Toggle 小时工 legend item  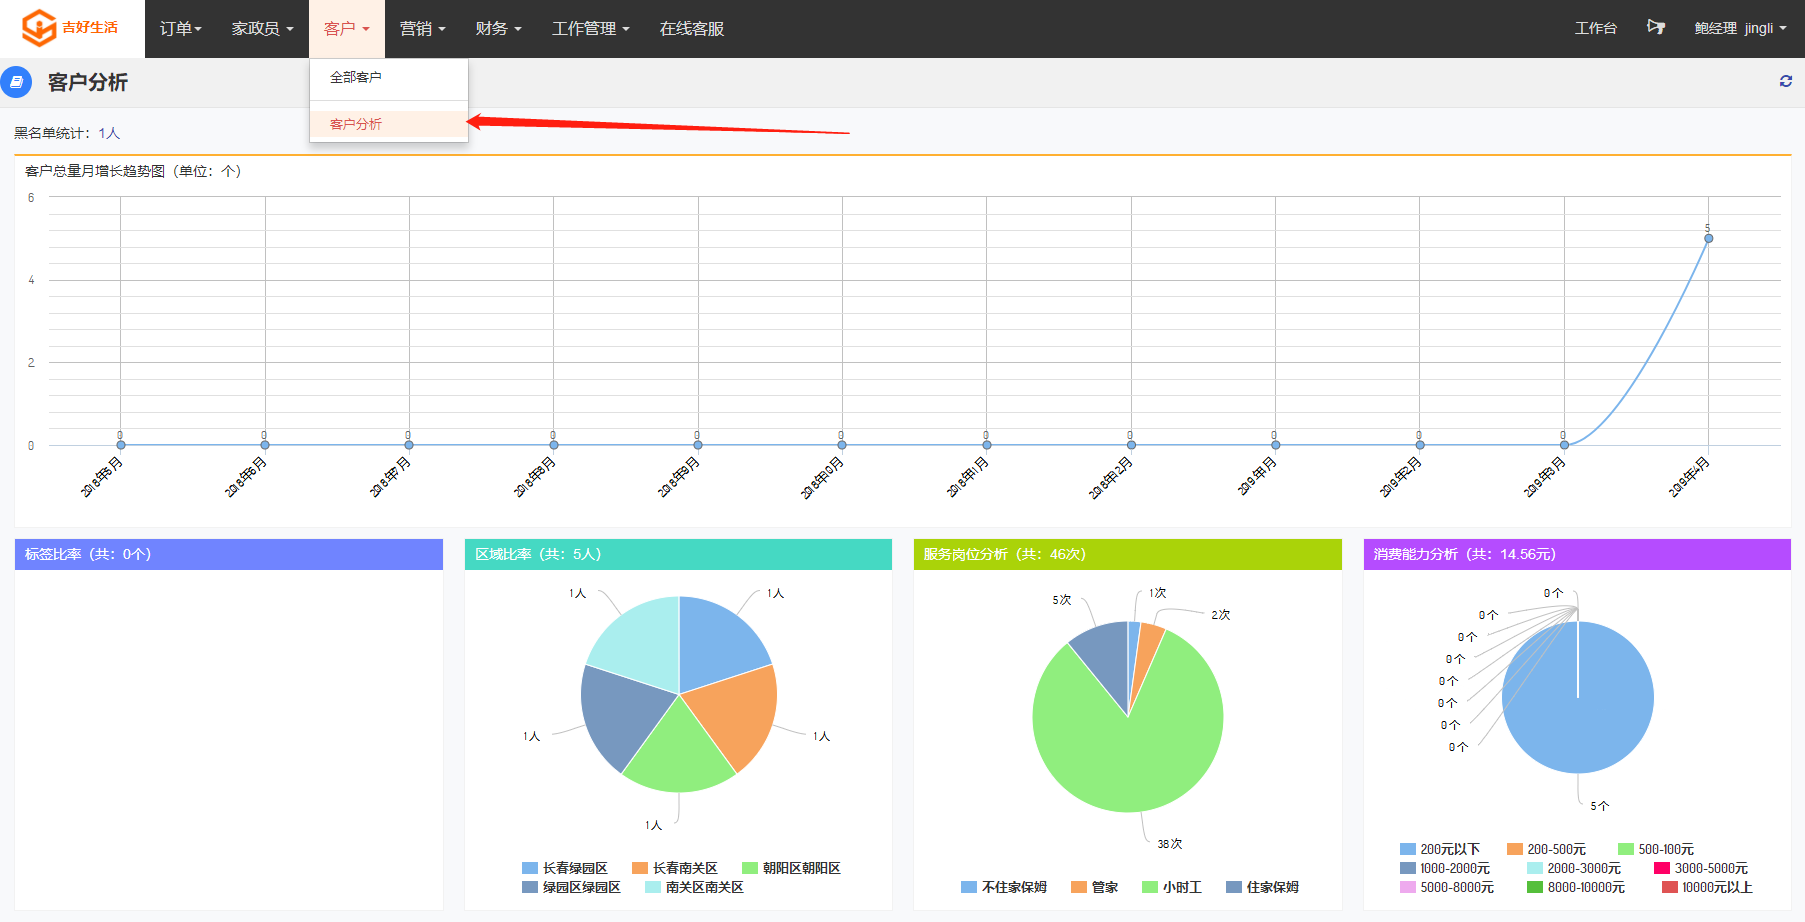pos(1172,887)
